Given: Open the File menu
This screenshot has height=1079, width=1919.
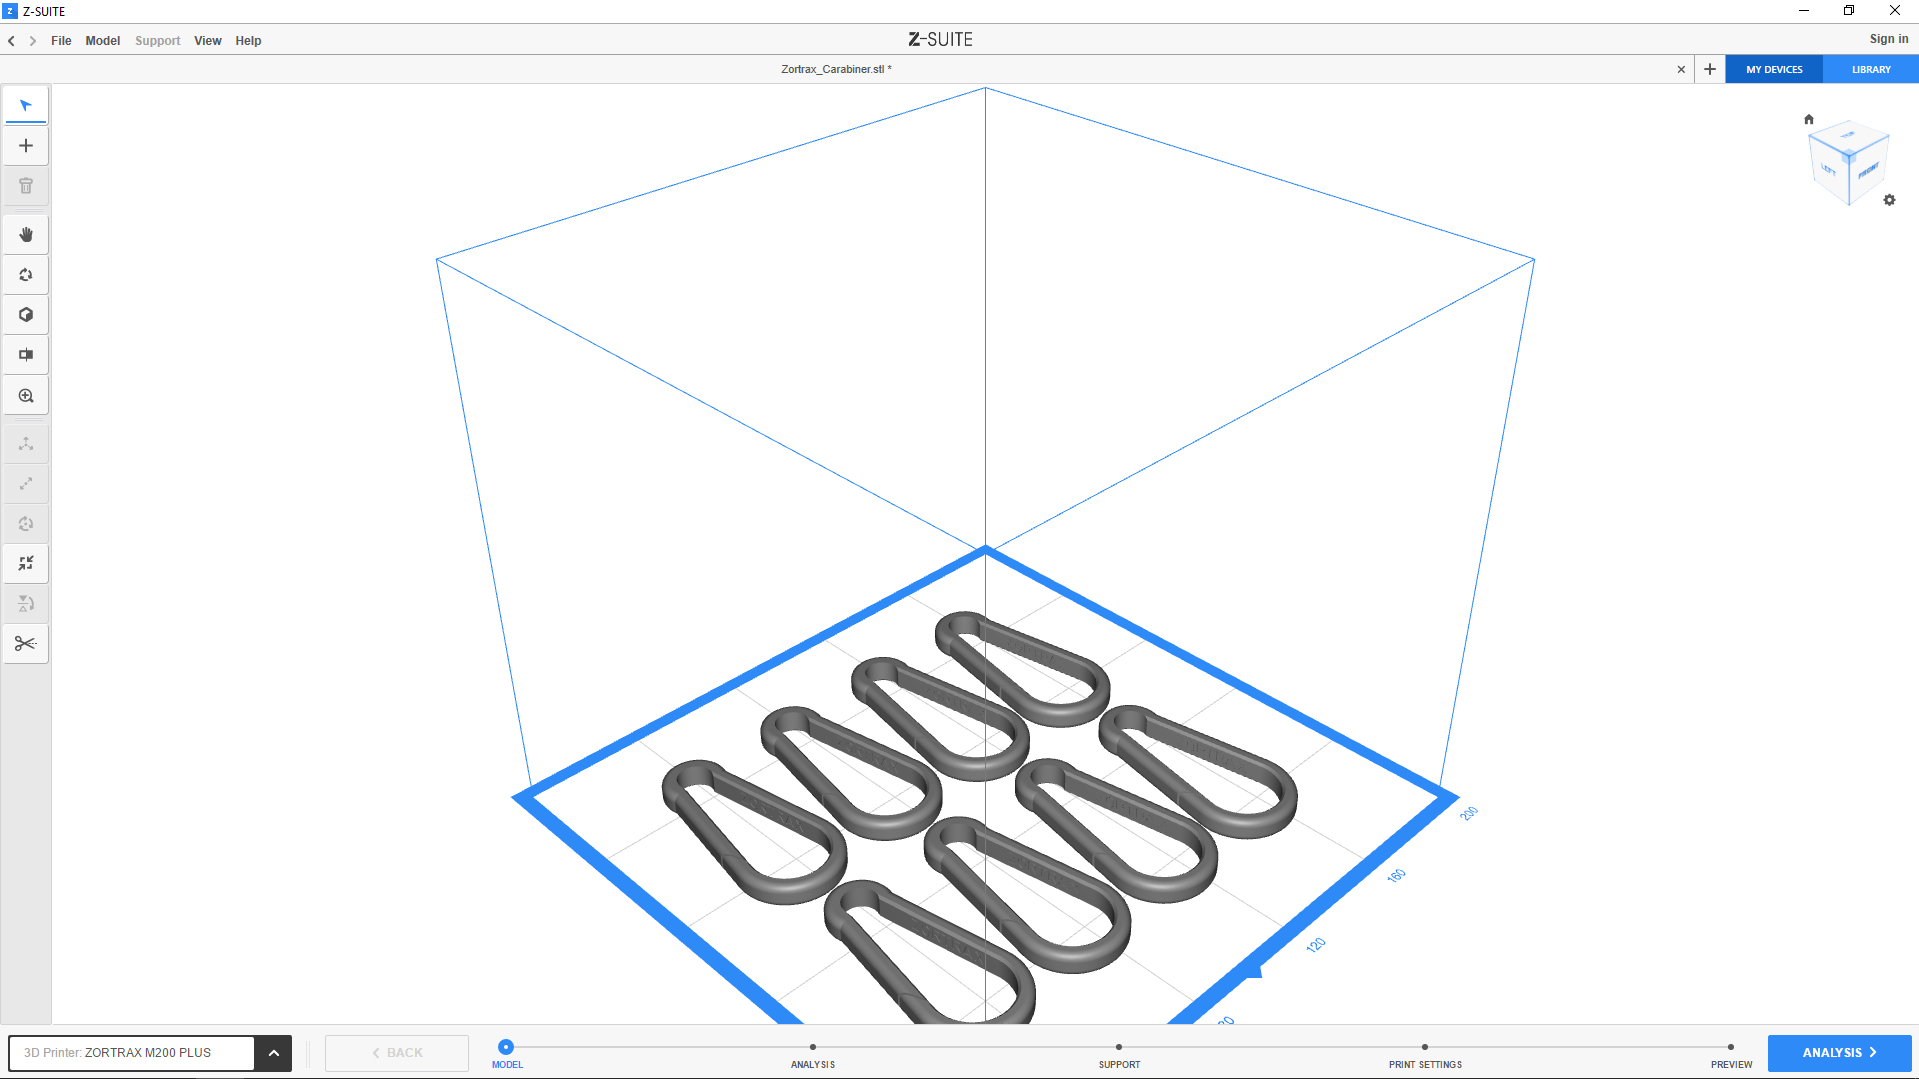Looking at the screenshot, I should [x=61, y=41].
